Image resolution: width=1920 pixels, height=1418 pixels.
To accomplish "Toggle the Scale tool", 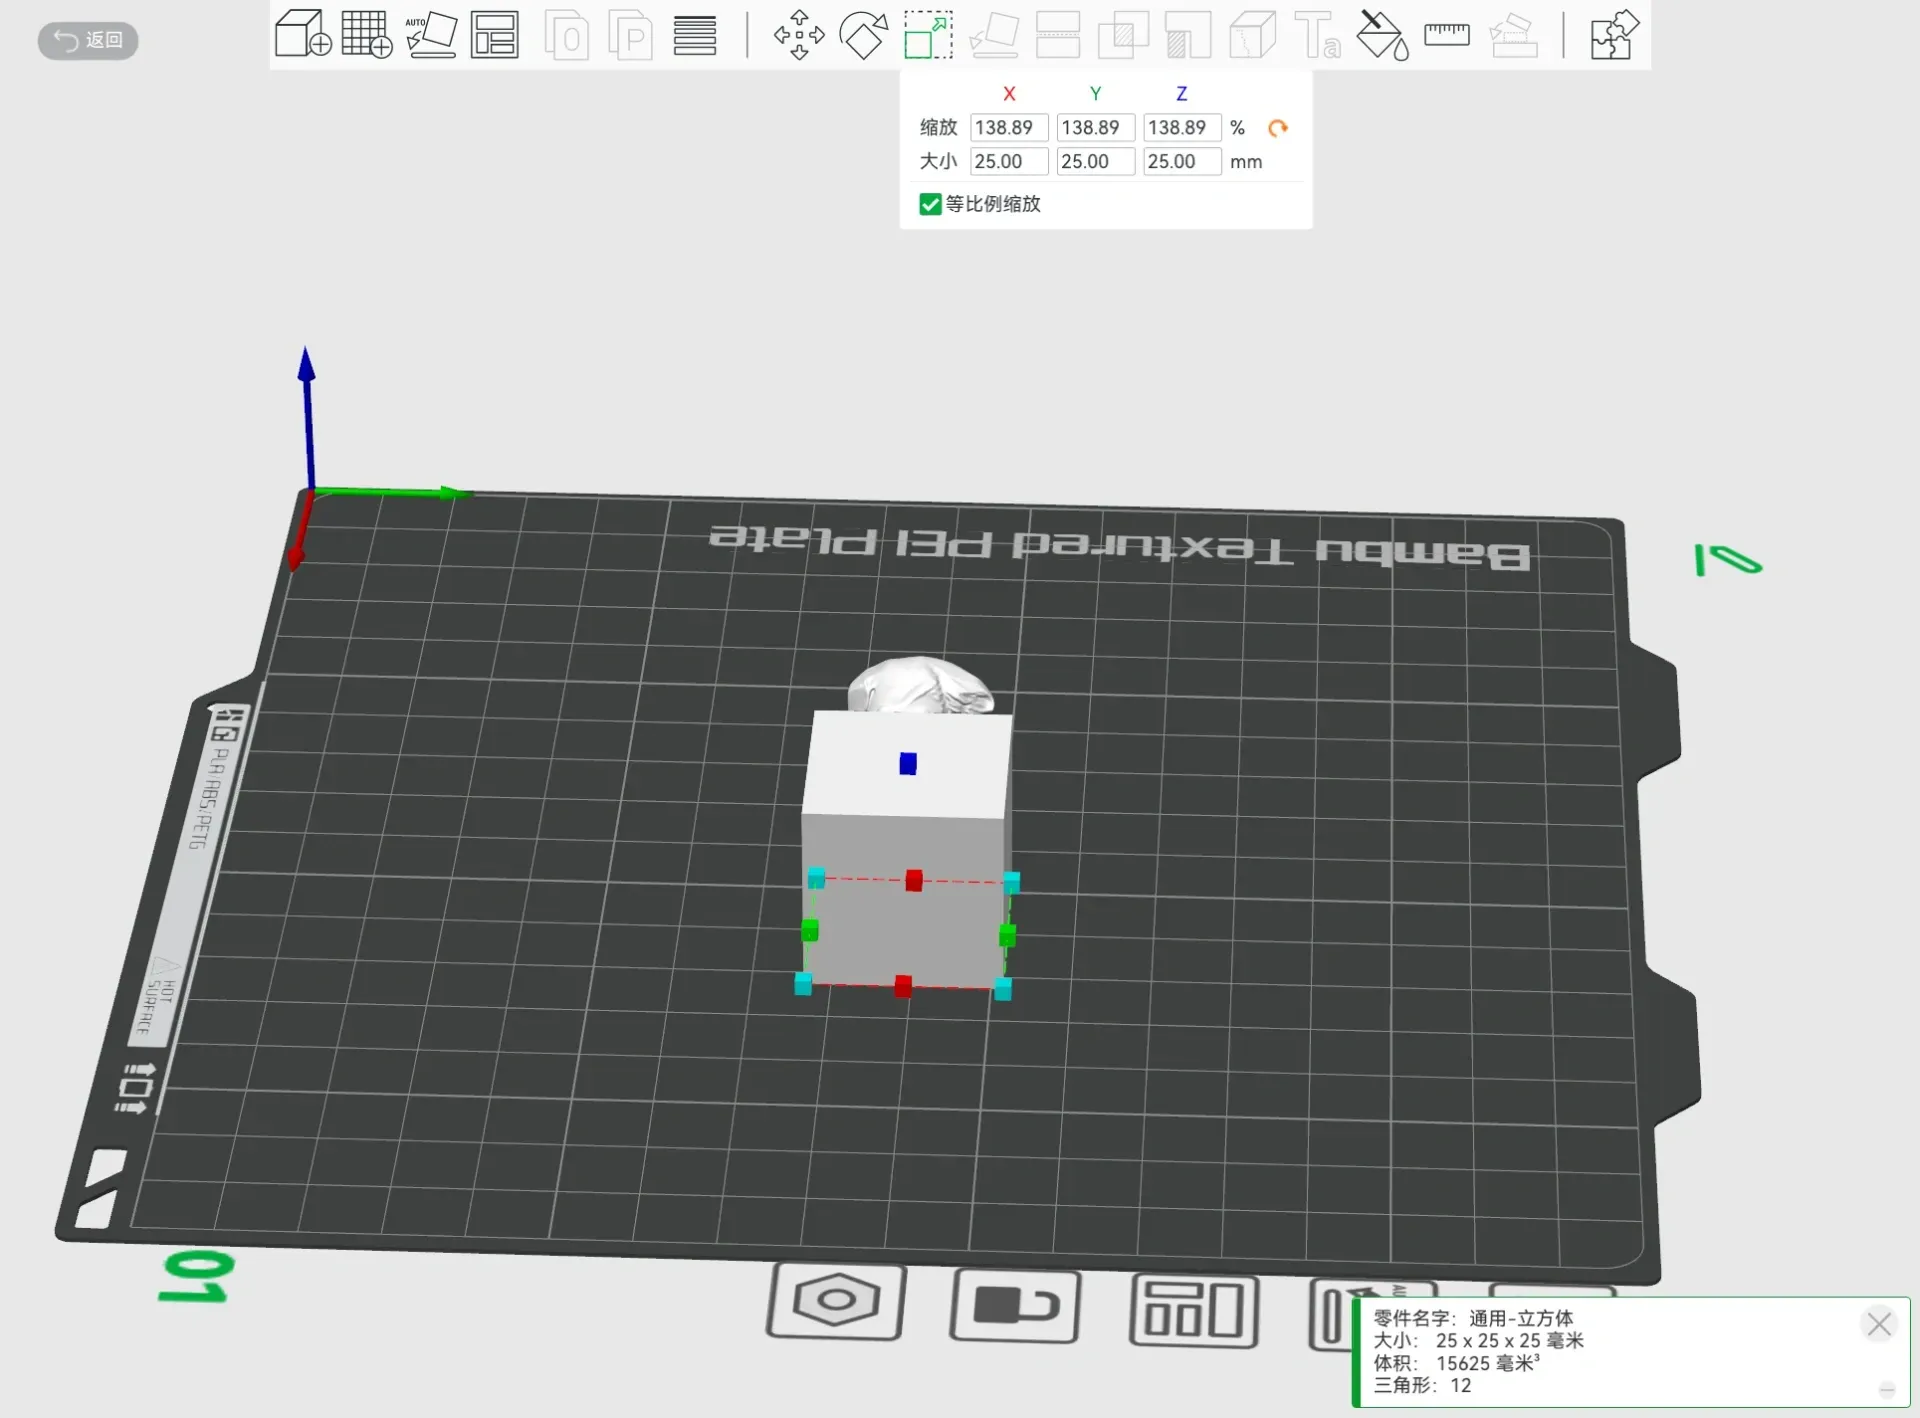I will pos(928,35).
